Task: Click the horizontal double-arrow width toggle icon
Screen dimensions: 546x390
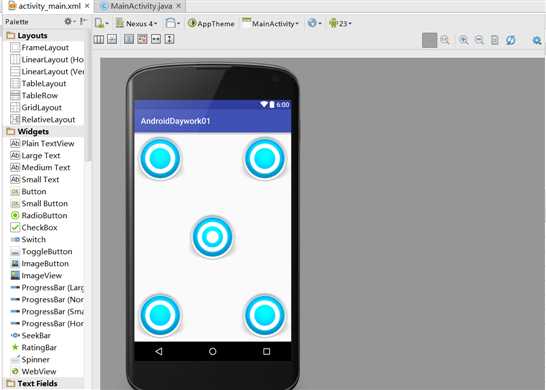Action: tap(156, 39)
